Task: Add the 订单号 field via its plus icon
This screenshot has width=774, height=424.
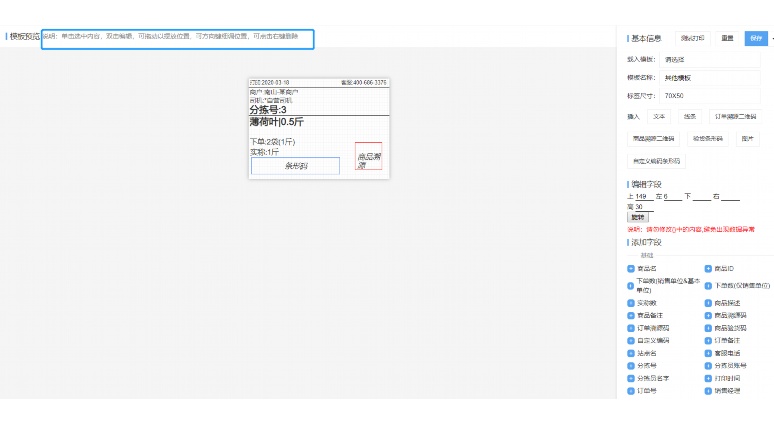Action: tap(630, 391)
